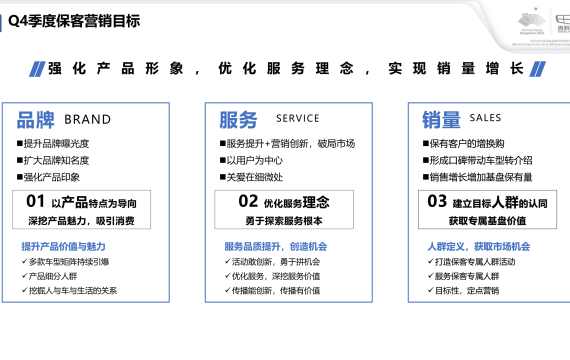The height and width of the screenshot is (360, 570).
Task: Click the 02 优化服务理念 line
Action: click(284, 201)
